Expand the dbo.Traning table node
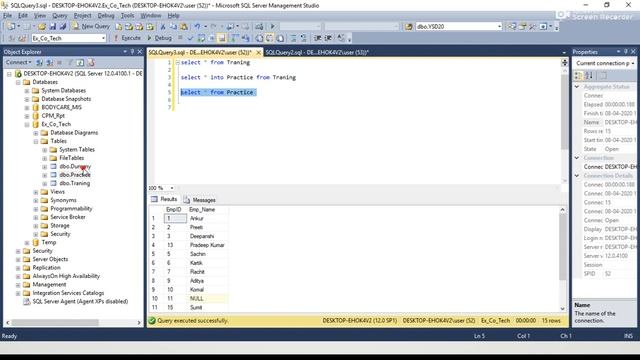 (45, 183)
